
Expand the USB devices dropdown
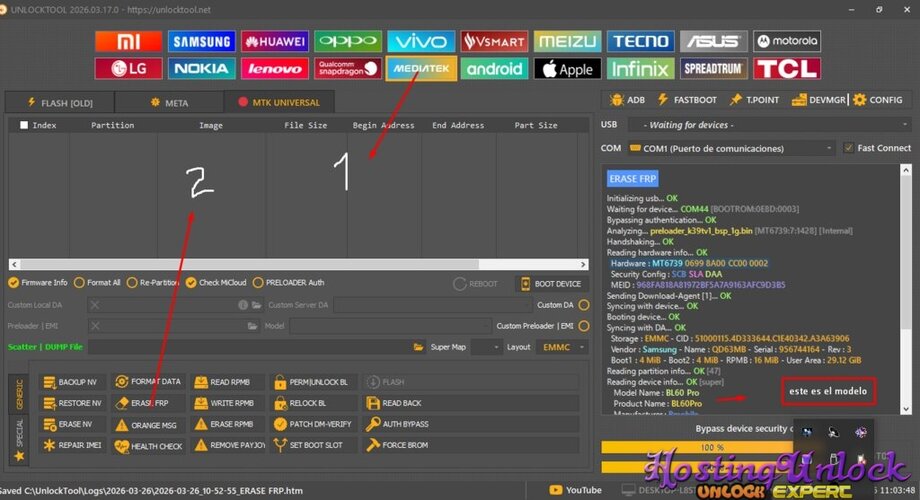point(769,124)
